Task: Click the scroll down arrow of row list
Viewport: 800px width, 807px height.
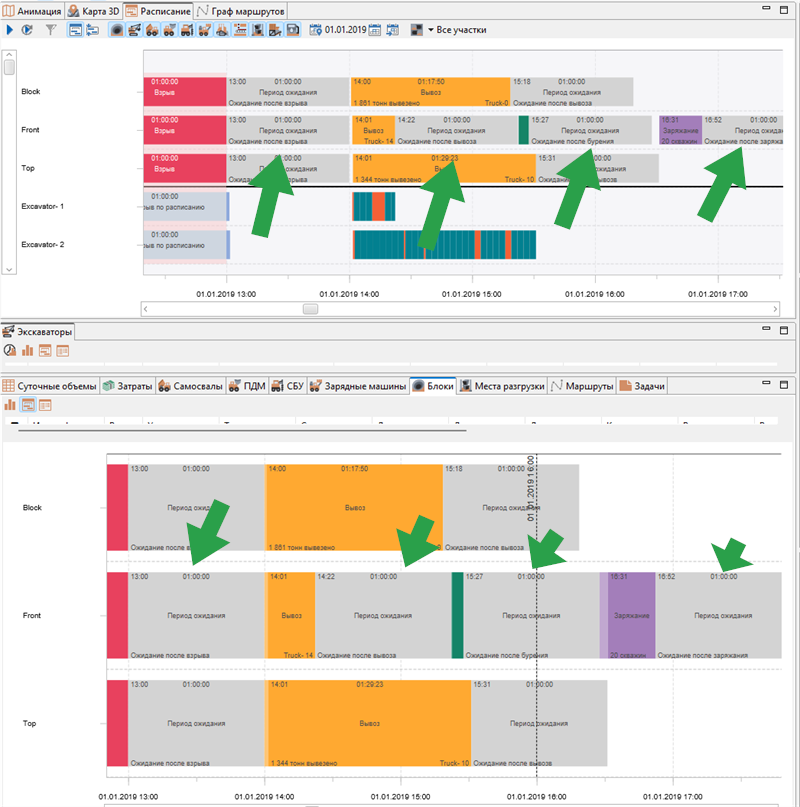Action: pyautogui.click(x=9, y=269)
